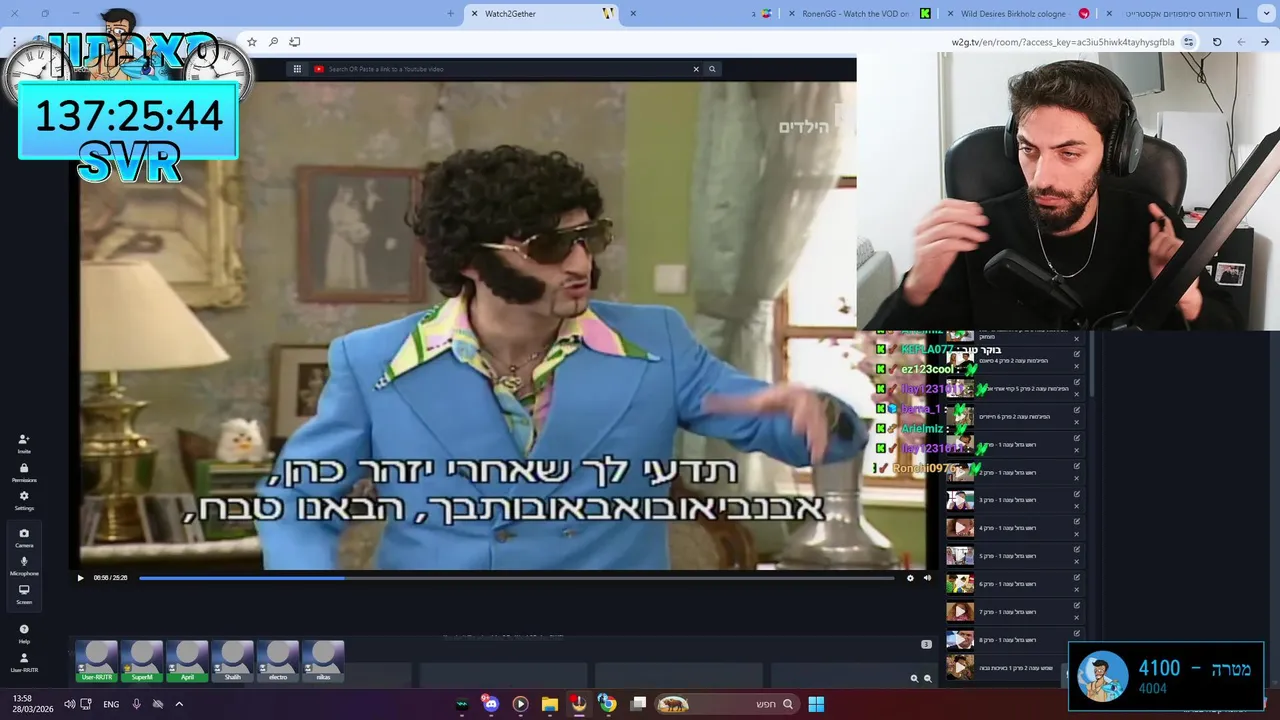Open the apps grid icon beside search
1280x720 pixels.
(x=297, y=69)
